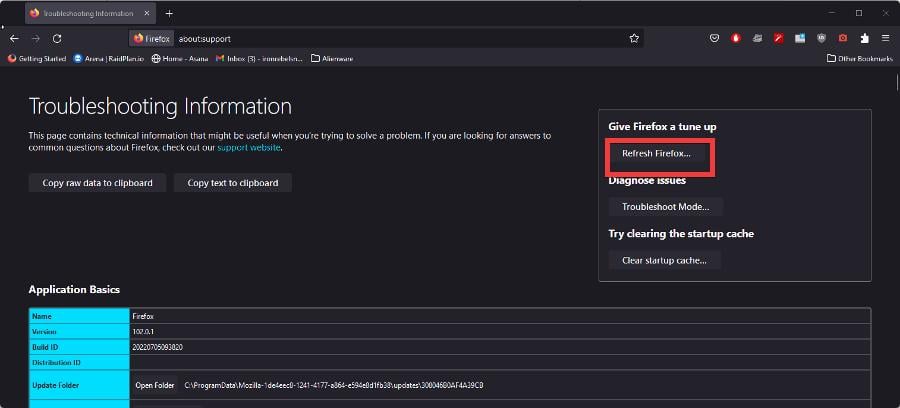Click the Troubleshooting Information heading

160,107
